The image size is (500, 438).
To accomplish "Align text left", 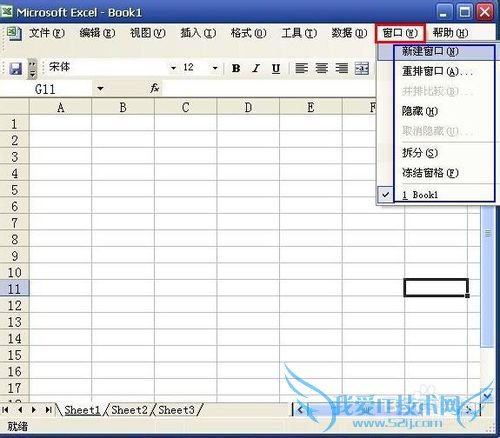I will tap(302, 68).
